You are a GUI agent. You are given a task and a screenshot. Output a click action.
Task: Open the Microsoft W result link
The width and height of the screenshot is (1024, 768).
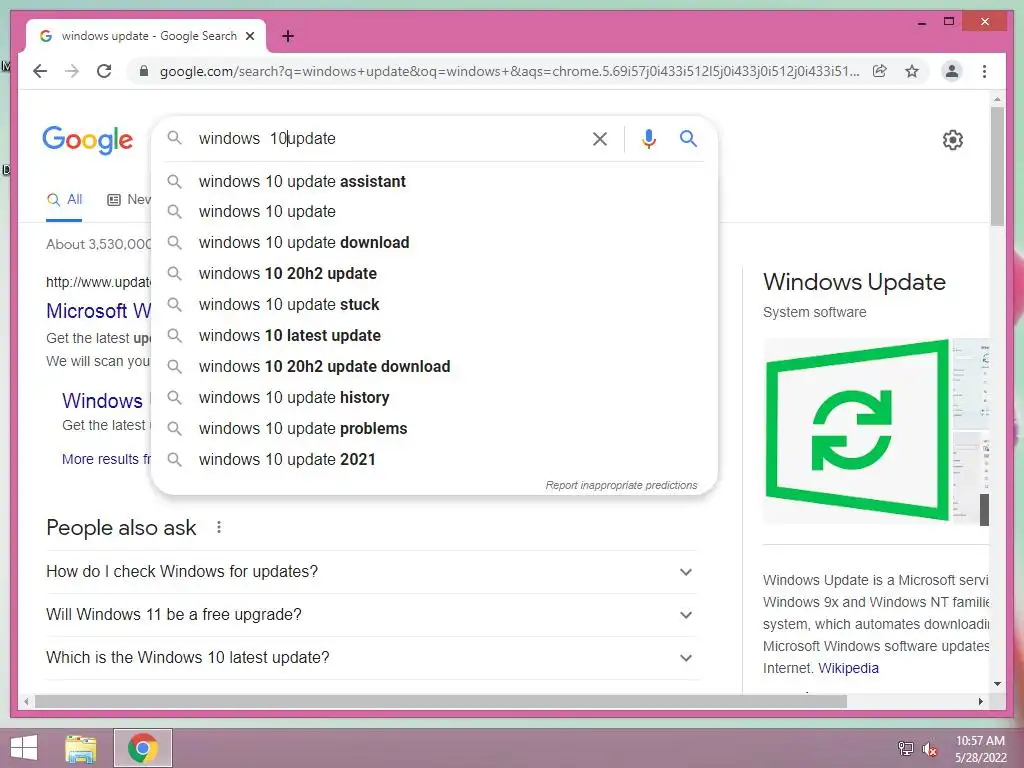(98, 311)
